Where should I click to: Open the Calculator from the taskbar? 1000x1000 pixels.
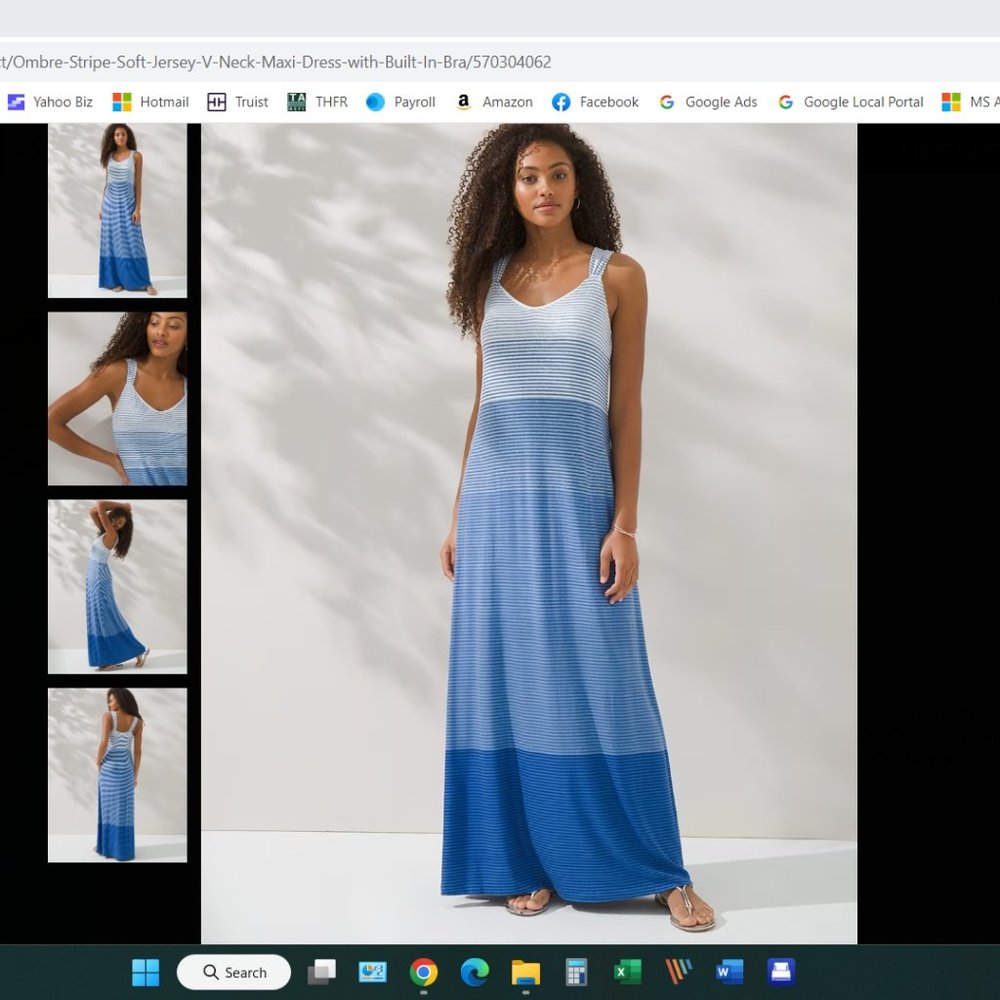577,973
